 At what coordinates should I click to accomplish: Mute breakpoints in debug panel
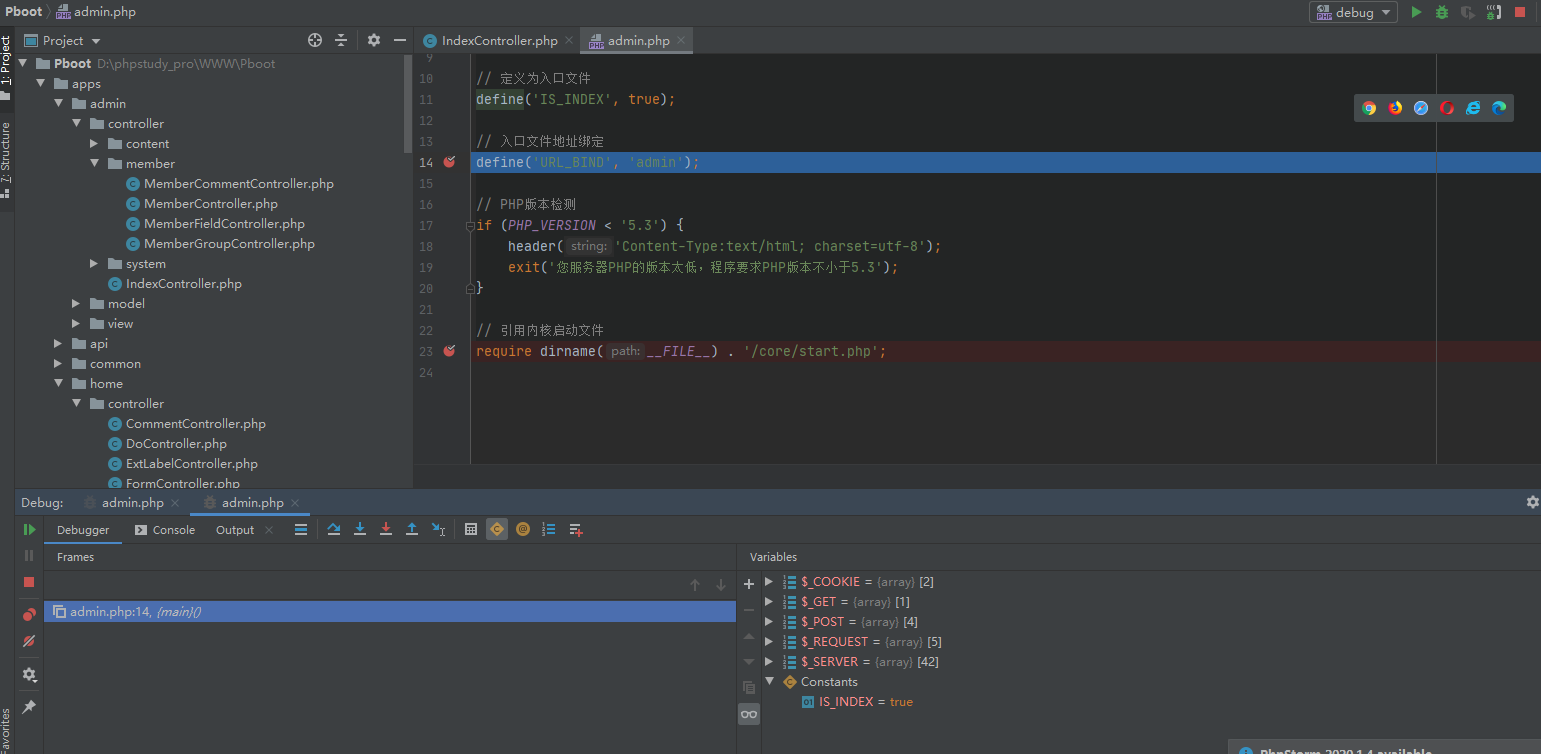point(29,640)
